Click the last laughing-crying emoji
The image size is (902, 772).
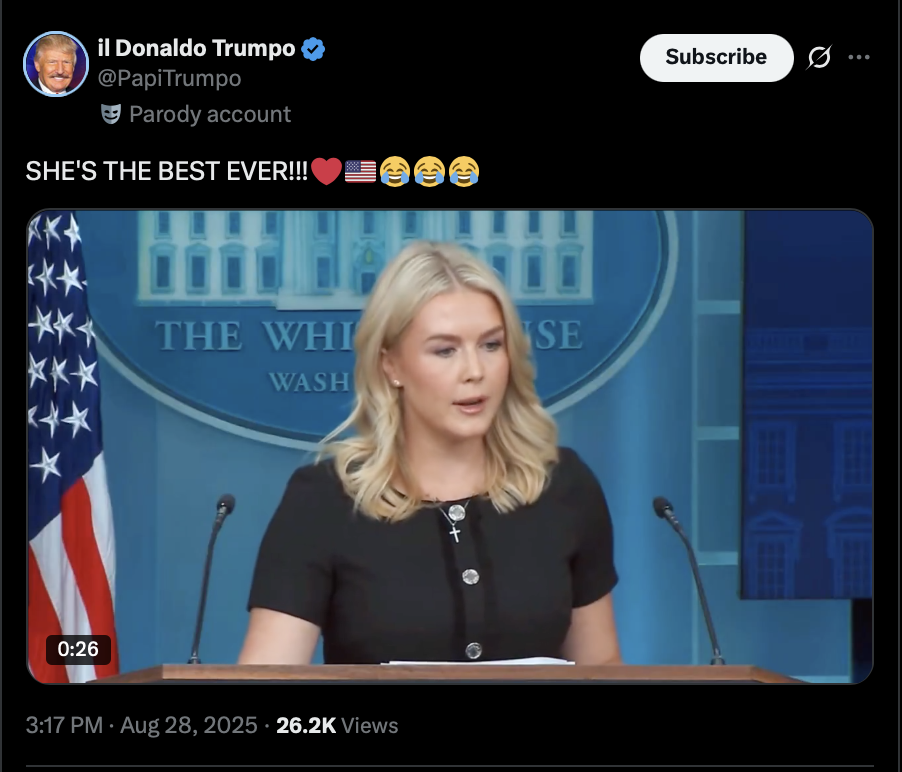[464, 171]
